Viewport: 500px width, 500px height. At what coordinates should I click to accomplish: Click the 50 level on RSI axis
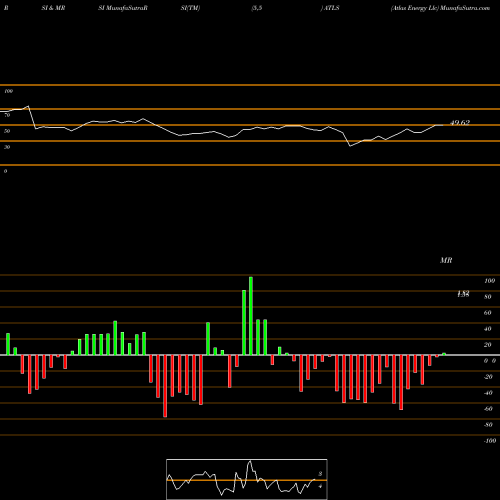click(x=7, y=131)
